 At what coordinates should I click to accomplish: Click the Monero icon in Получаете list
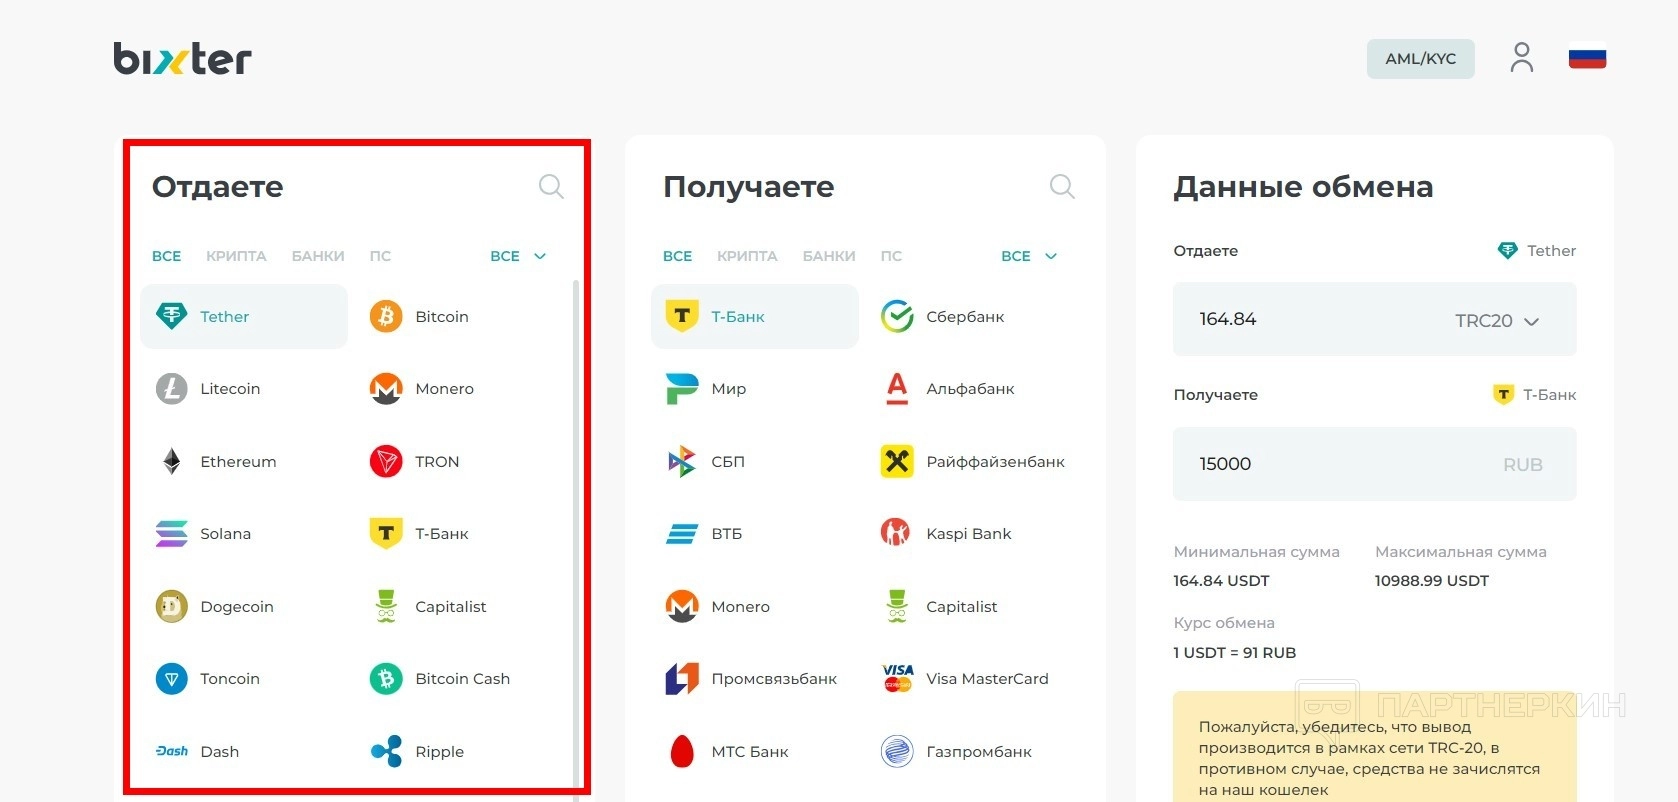682,606
